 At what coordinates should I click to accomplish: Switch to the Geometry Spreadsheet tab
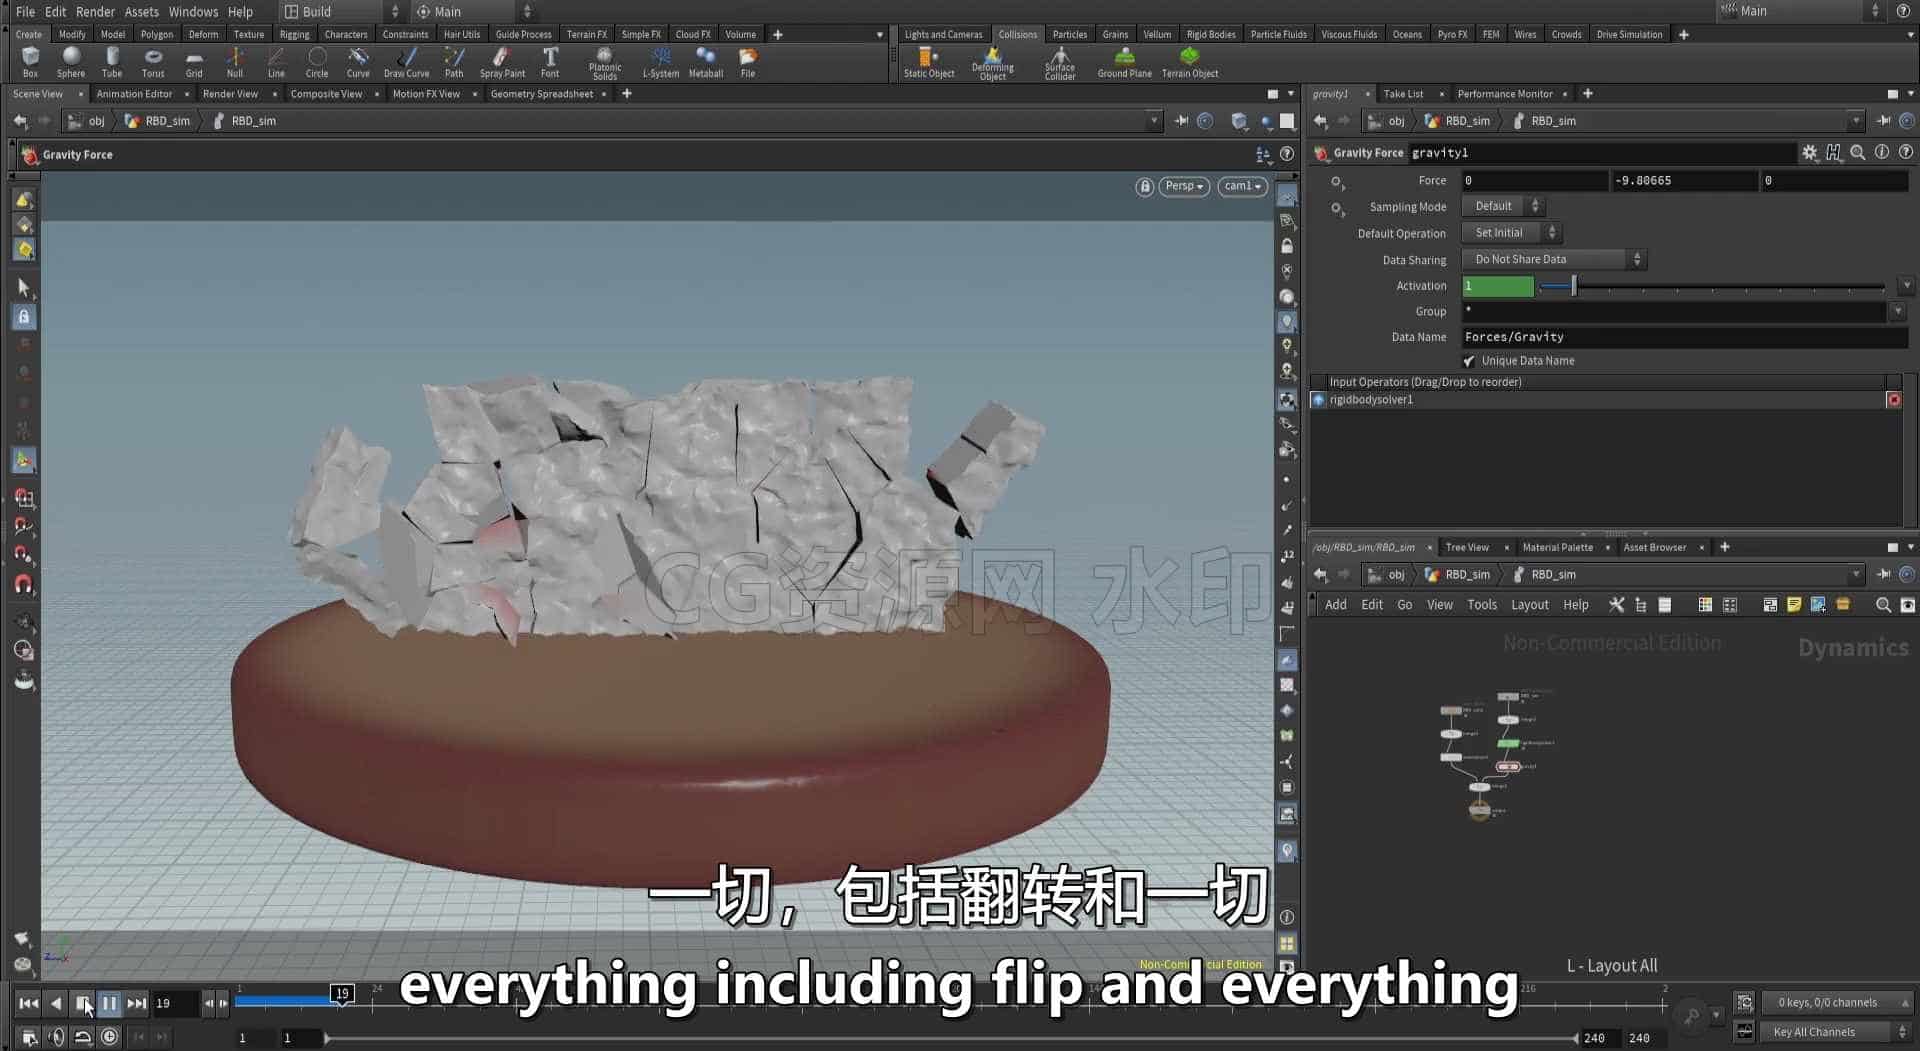pyautogui.click(x=541, y=94)
